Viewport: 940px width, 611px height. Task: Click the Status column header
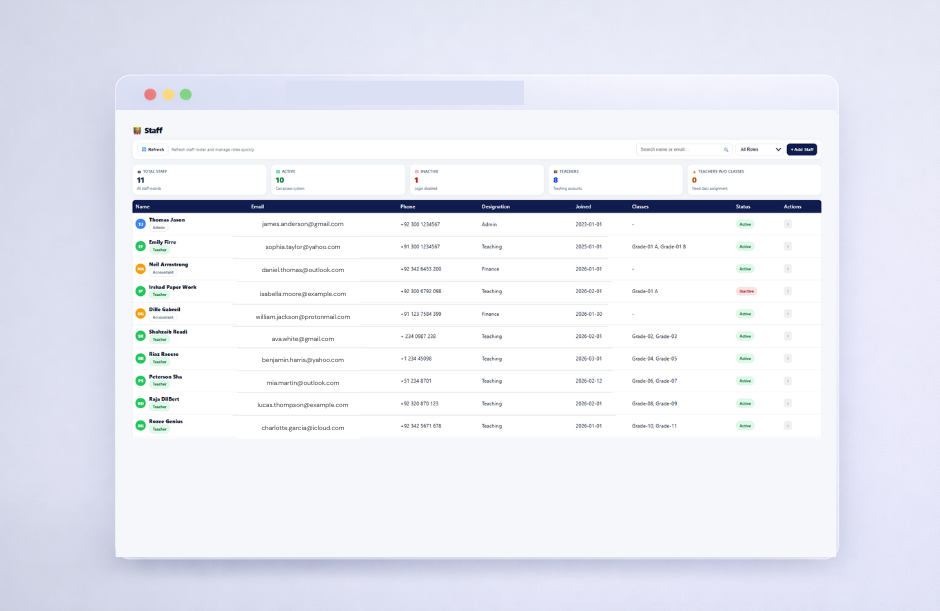pyautogui.click(x=743, y=207)
